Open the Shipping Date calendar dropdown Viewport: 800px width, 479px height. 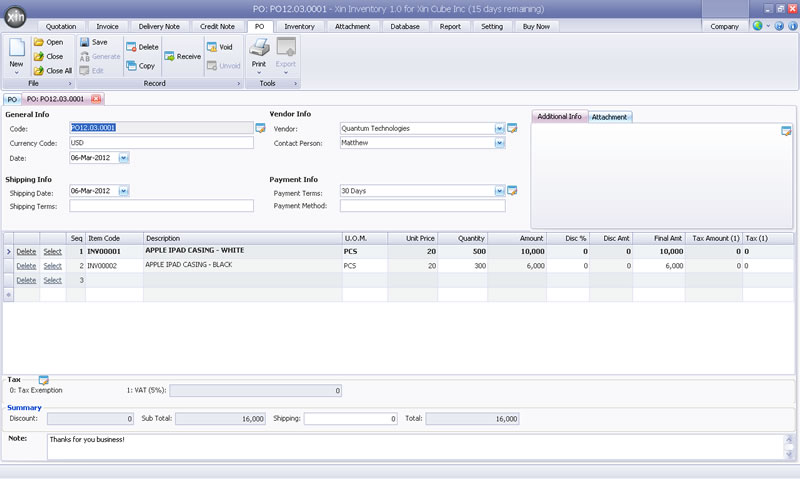123,191
